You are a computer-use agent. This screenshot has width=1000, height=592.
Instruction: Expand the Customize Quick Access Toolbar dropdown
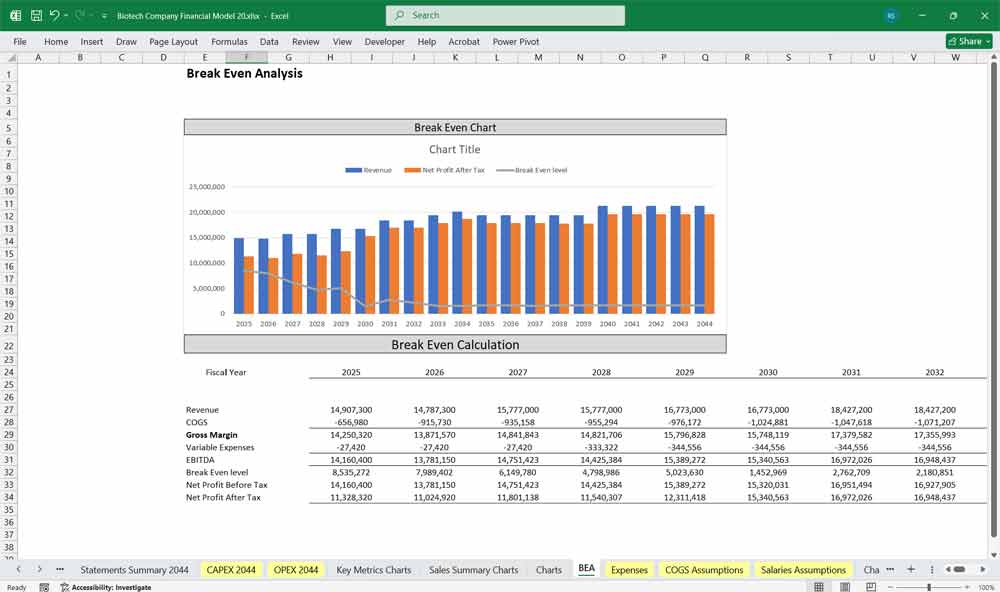104,16
